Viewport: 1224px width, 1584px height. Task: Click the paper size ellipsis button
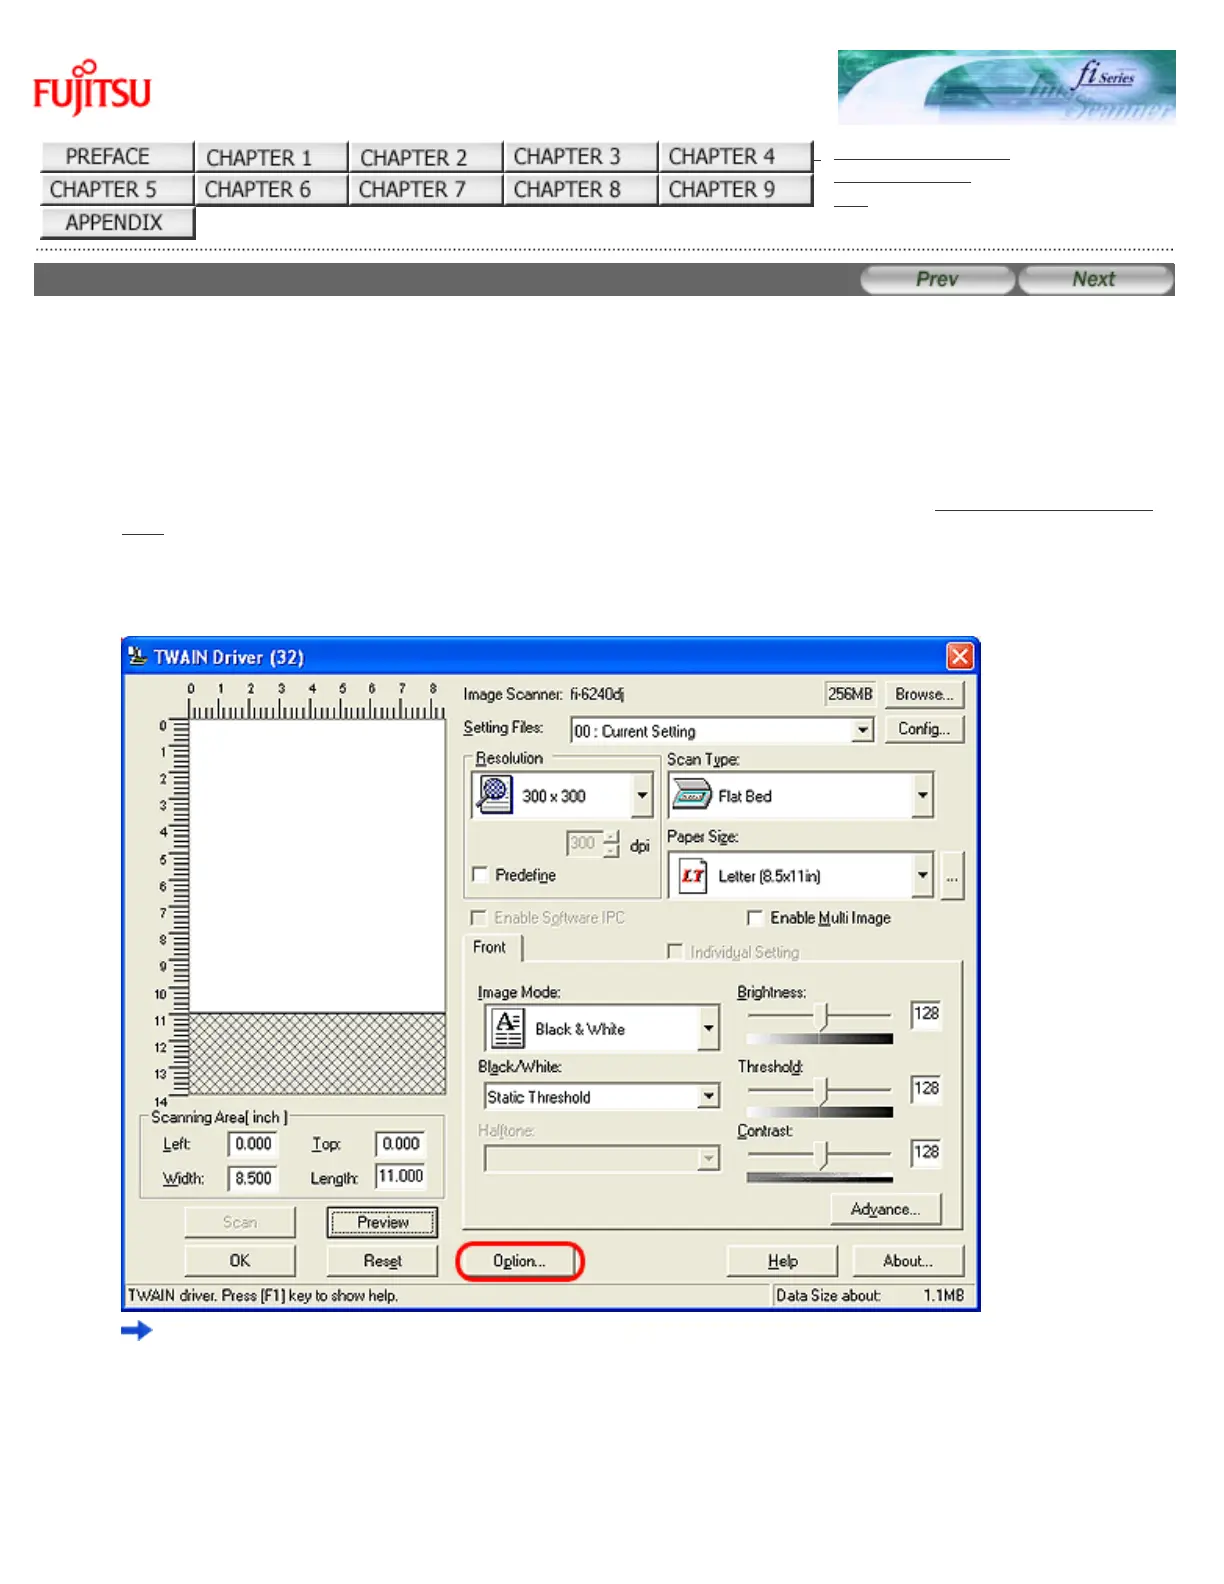(x=952, y=876)
